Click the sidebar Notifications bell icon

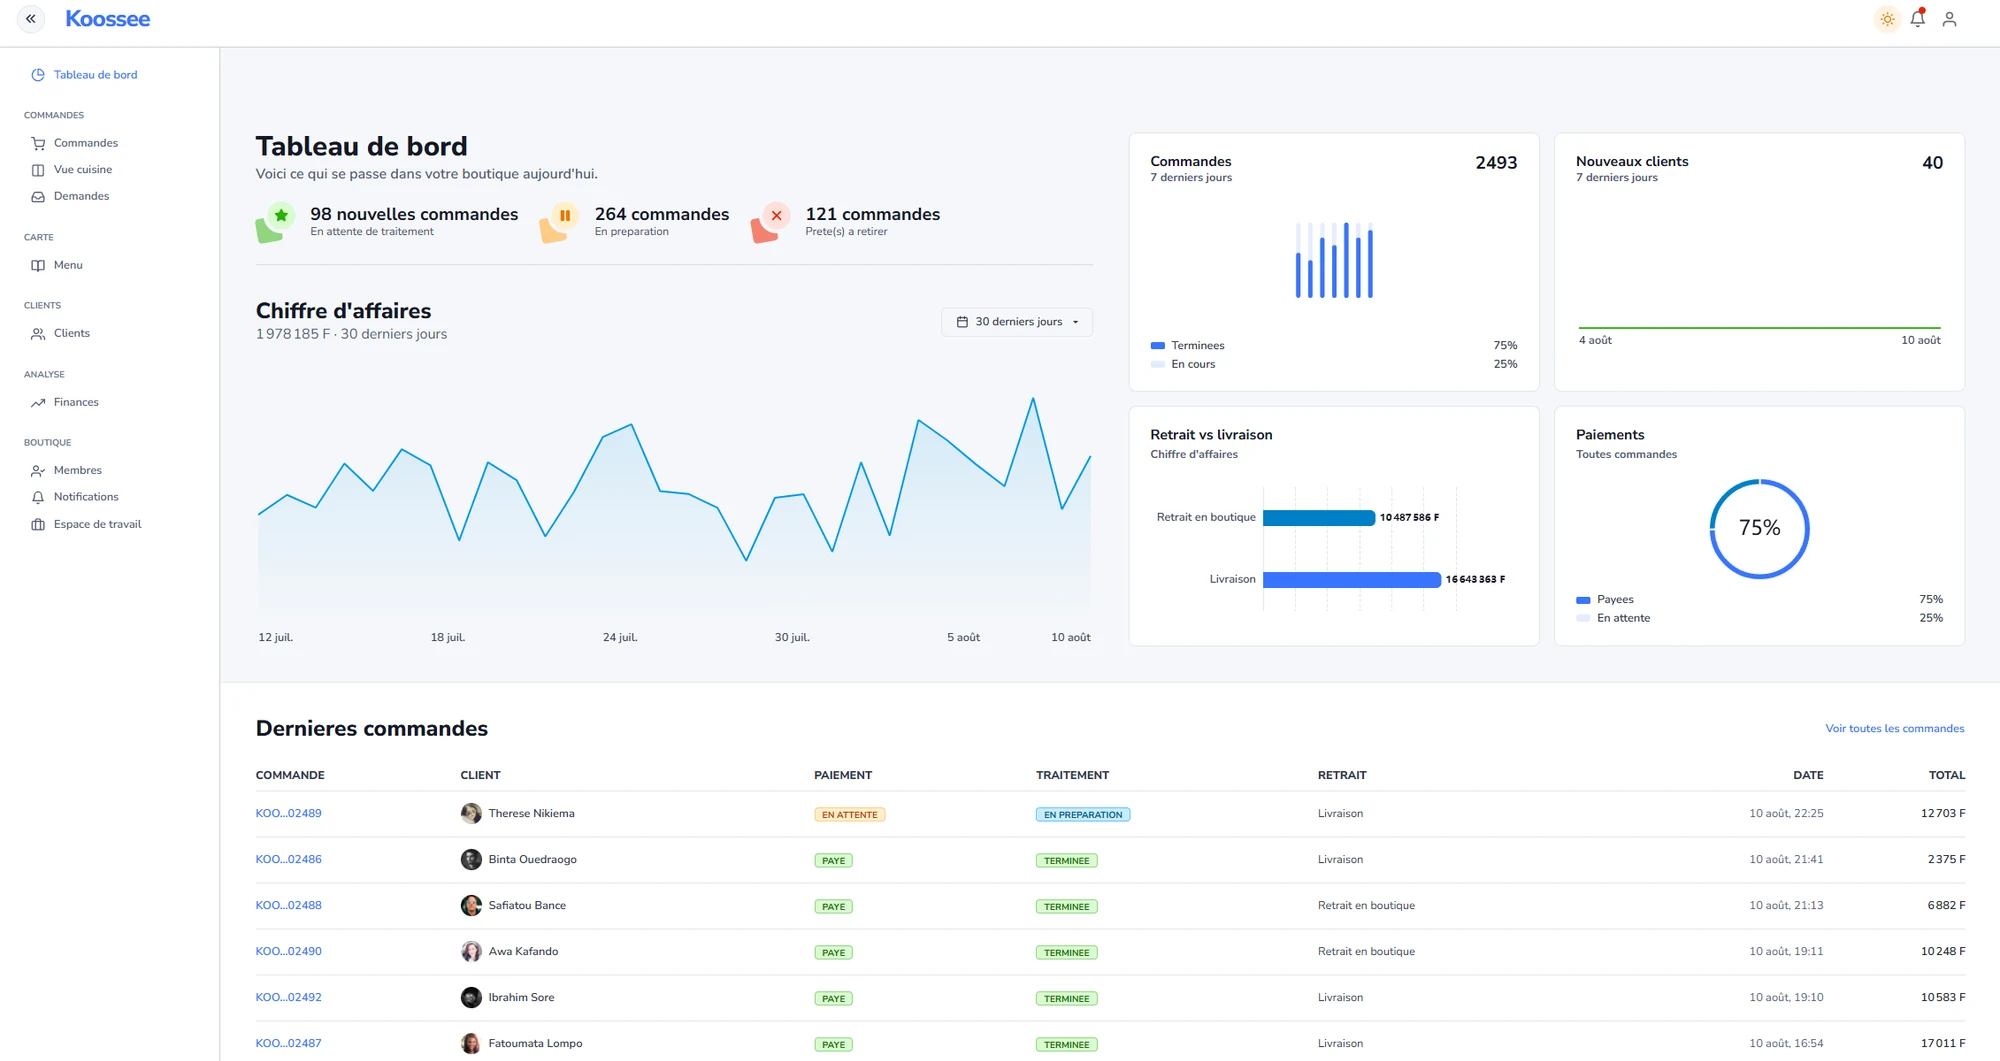[x=38, y=497]
